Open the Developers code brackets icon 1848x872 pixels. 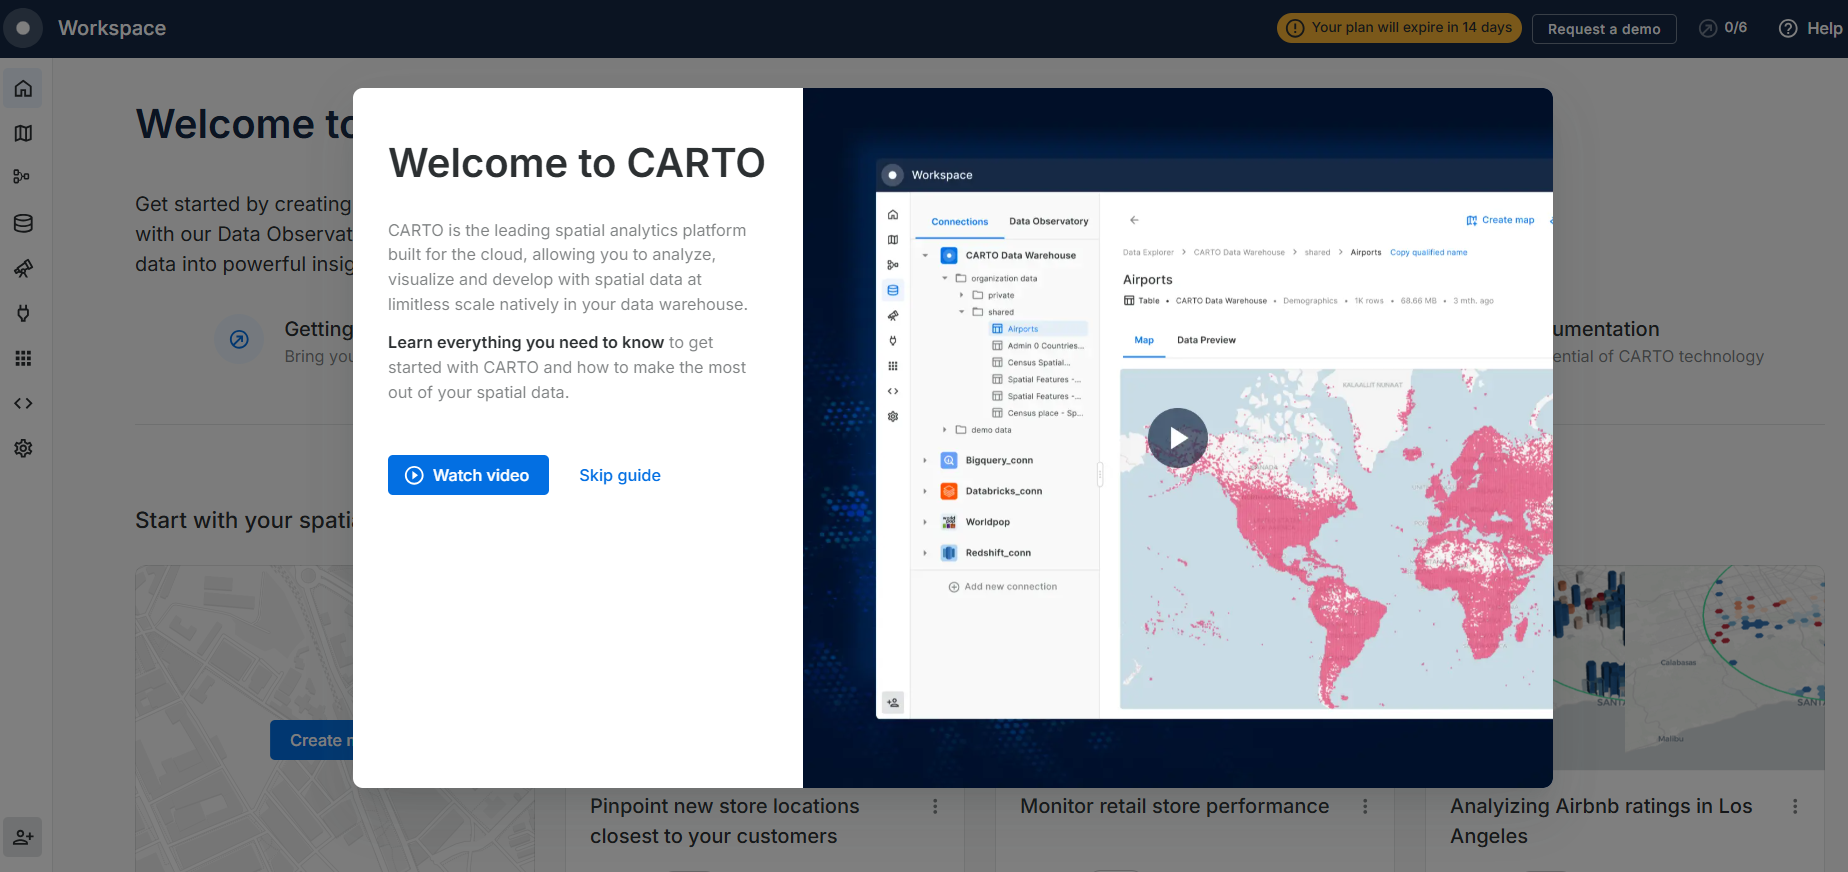coord(23,403)
